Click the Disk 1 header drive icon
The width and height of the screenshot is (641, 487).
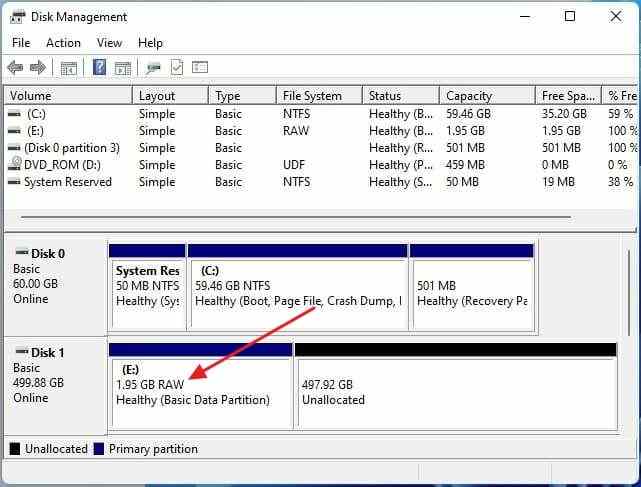[x=22, y=351]
